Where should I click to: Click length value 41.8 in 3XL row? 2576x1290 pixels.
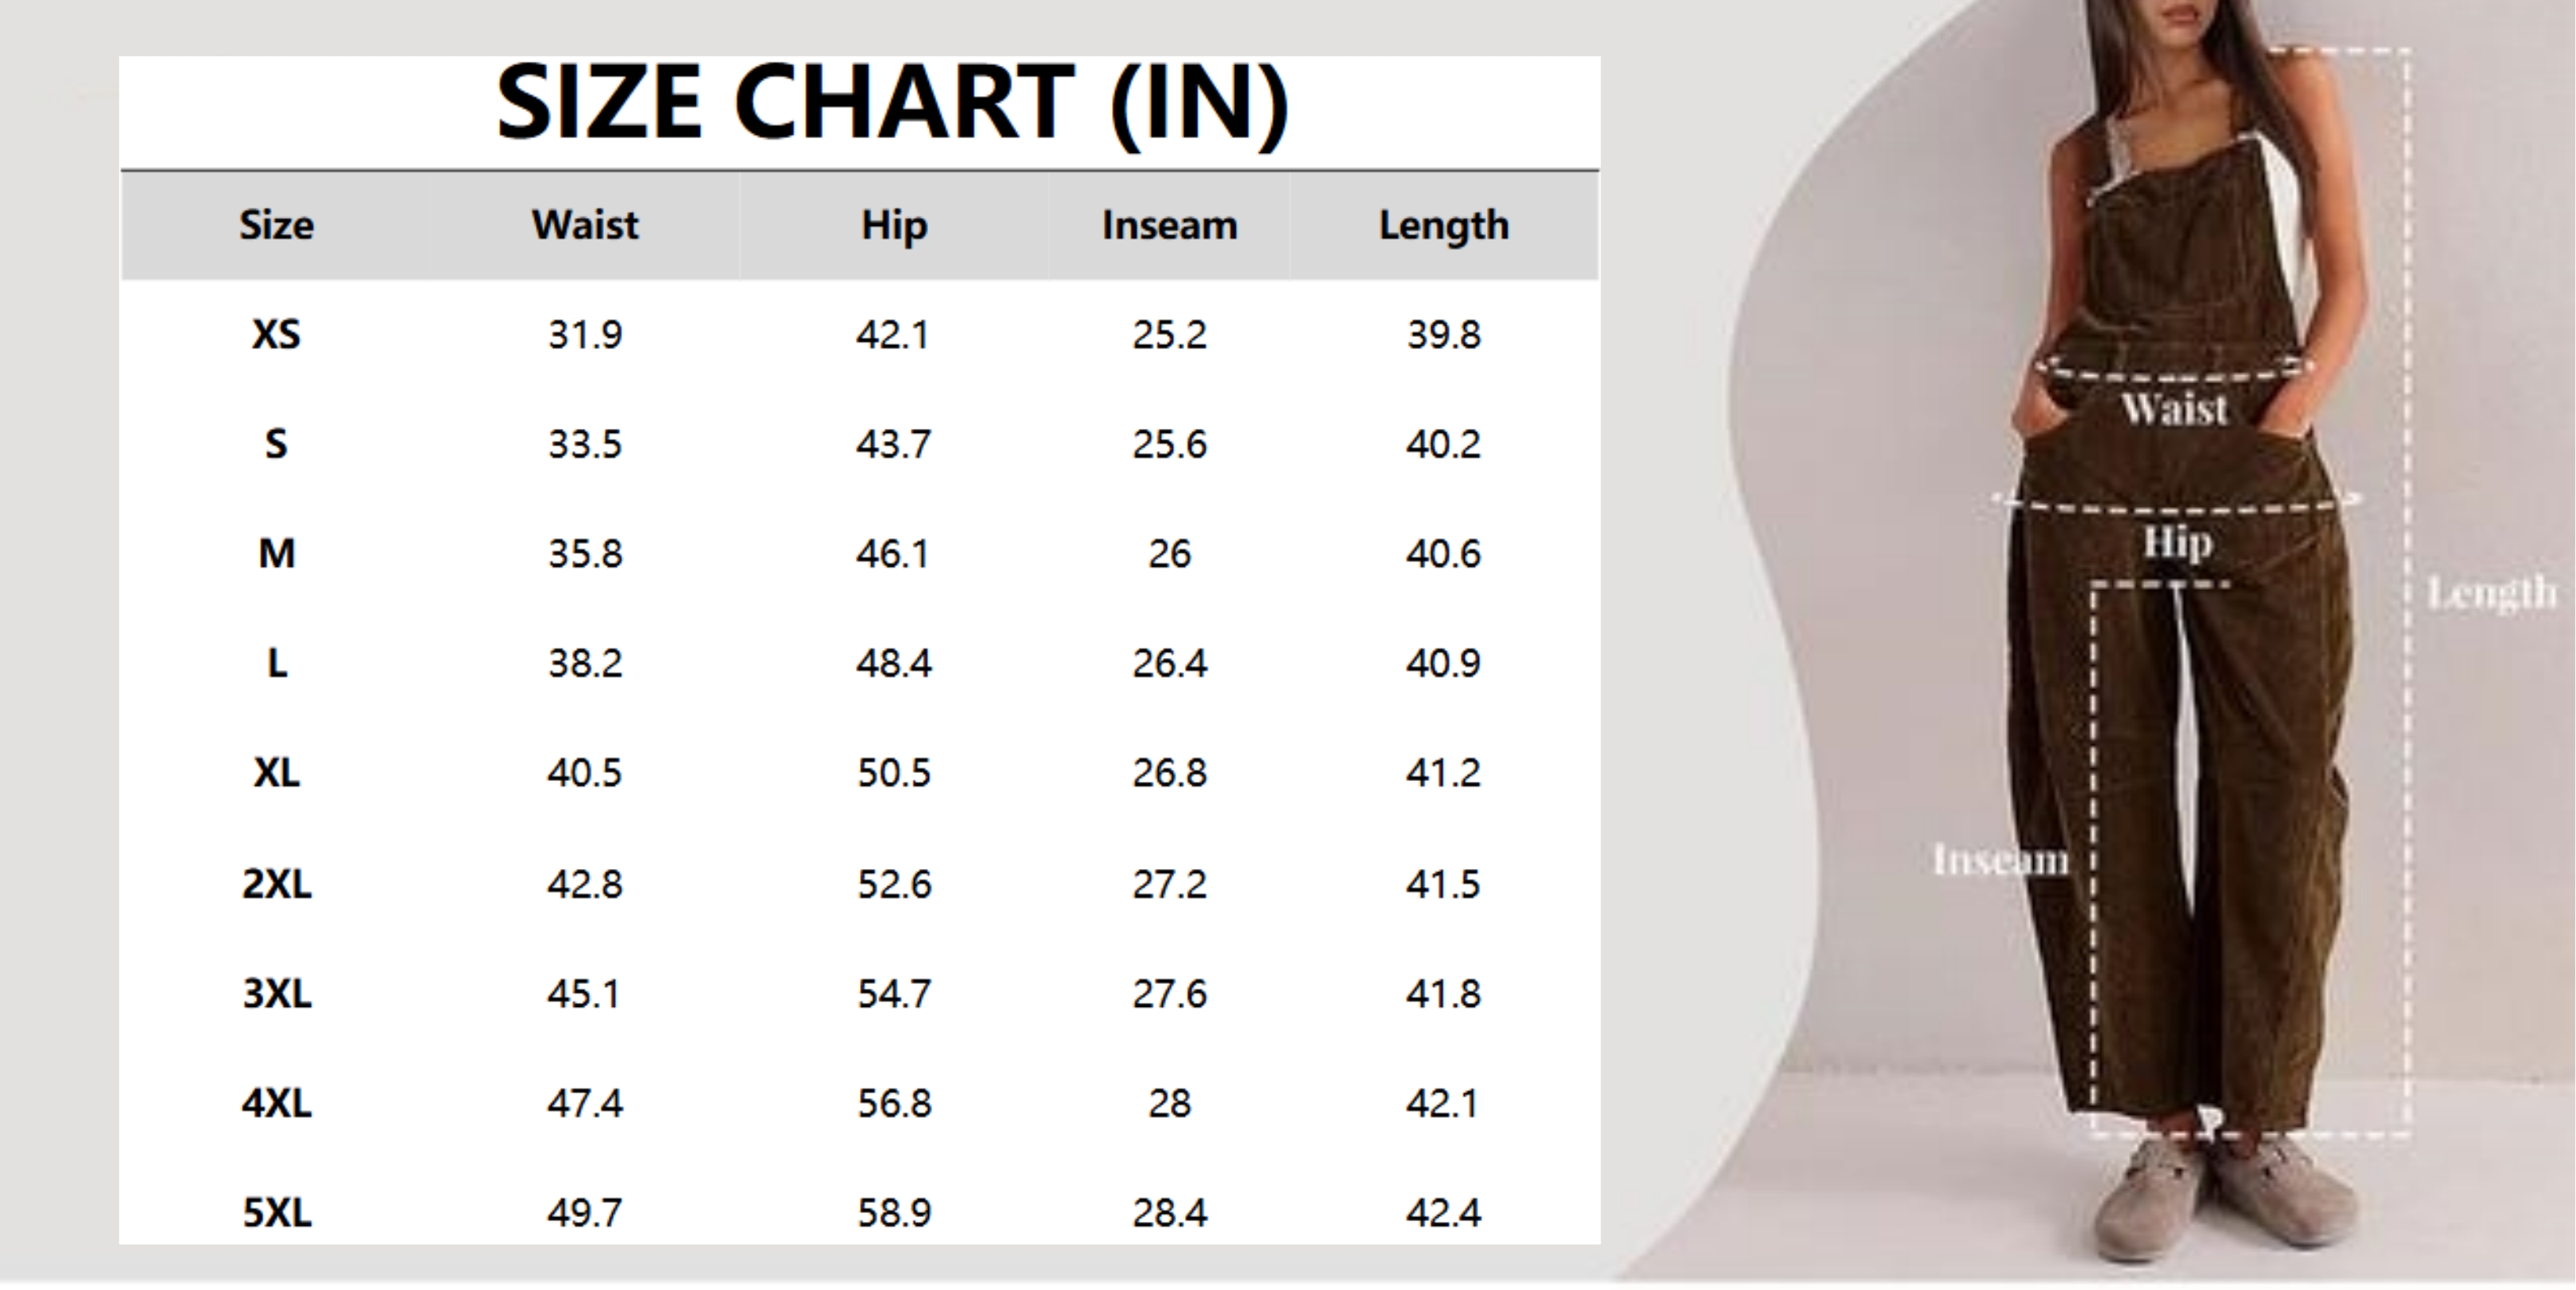click(1443, 994)
